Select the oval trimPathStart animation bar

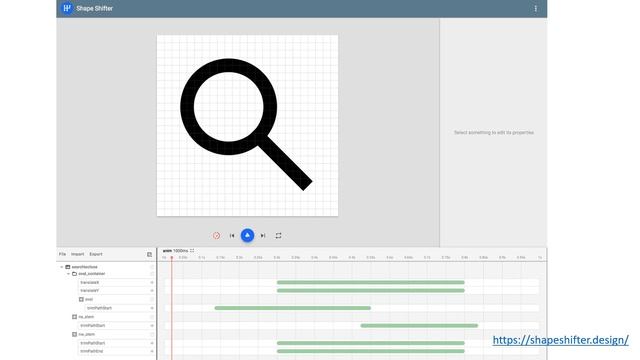(293, 308)
